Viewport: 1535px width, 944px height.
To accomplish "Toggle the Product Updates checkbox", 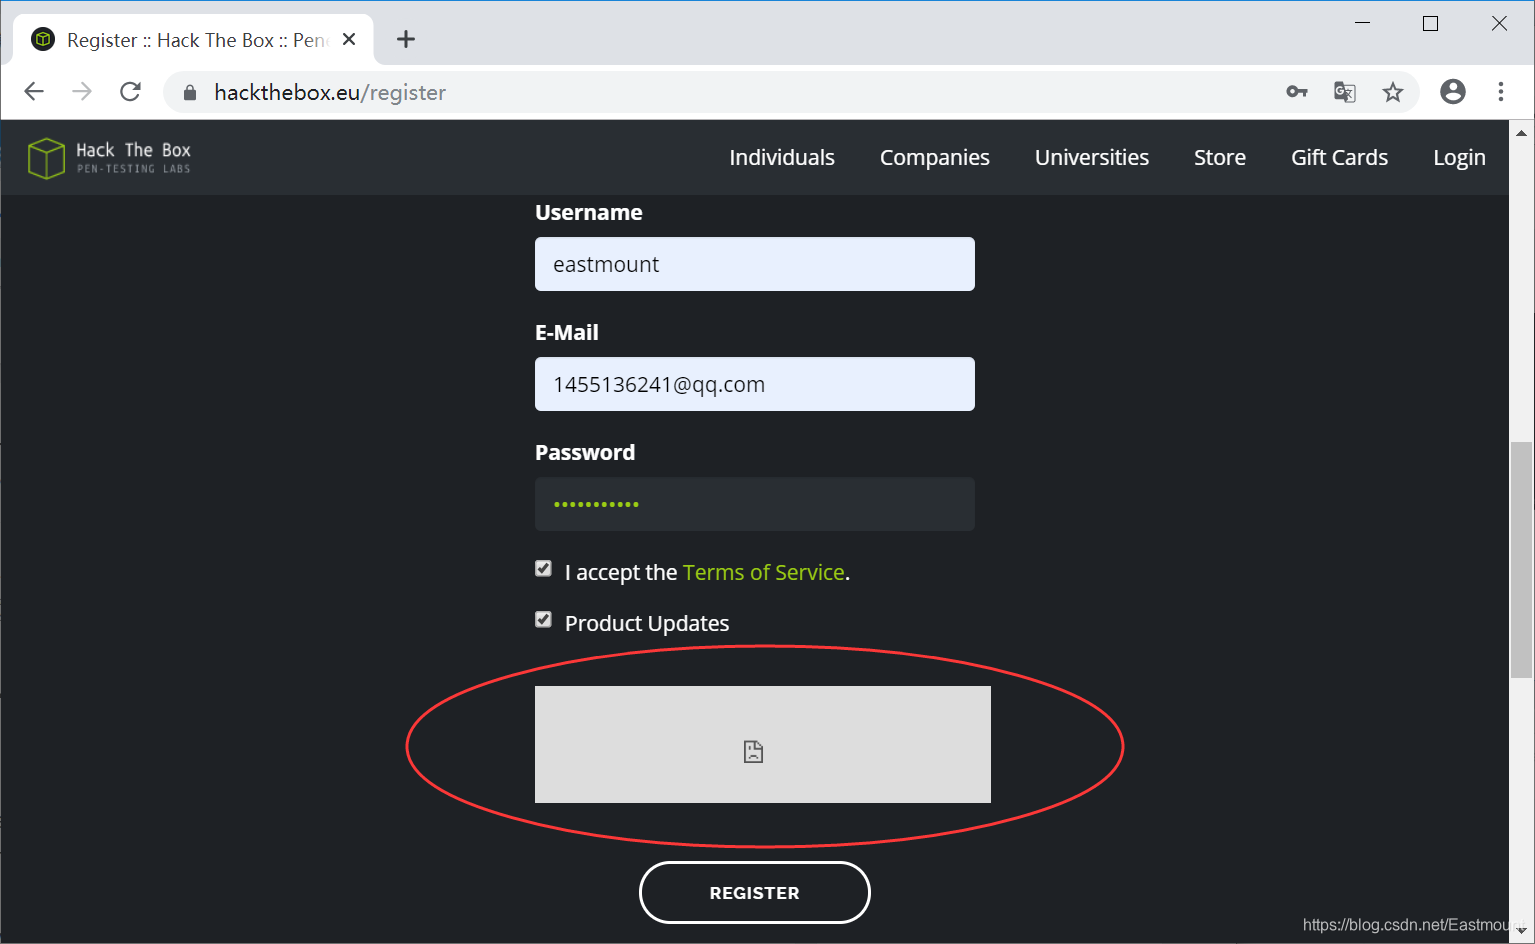I will click(x=543, y=620).
